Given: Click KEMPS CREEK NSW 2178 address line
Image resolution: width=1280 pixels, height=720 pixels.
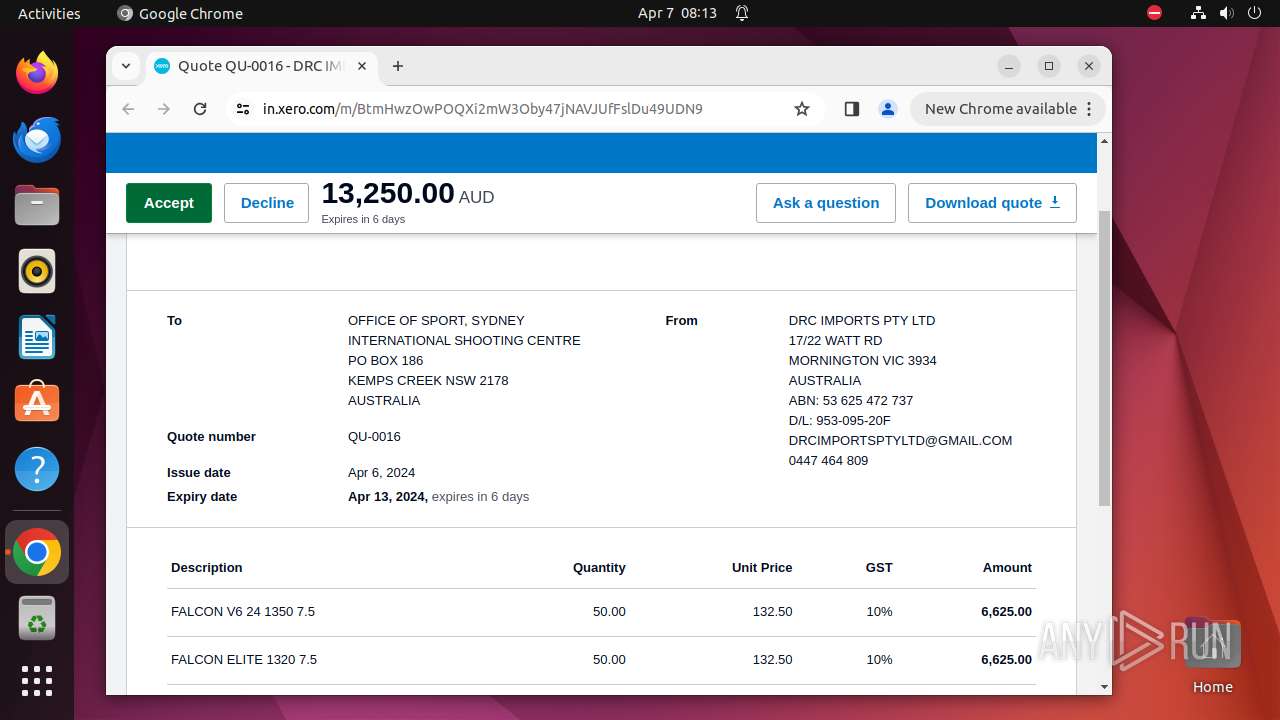Looking at the screenshot, I should [x=428, y=381].
